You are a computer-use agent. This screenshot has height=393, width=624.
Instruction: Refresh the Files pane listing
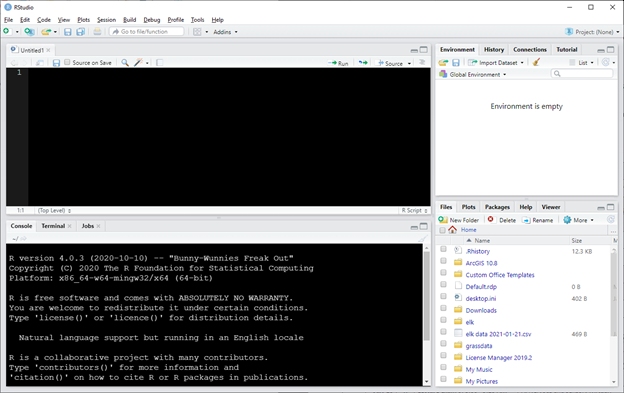610,220
